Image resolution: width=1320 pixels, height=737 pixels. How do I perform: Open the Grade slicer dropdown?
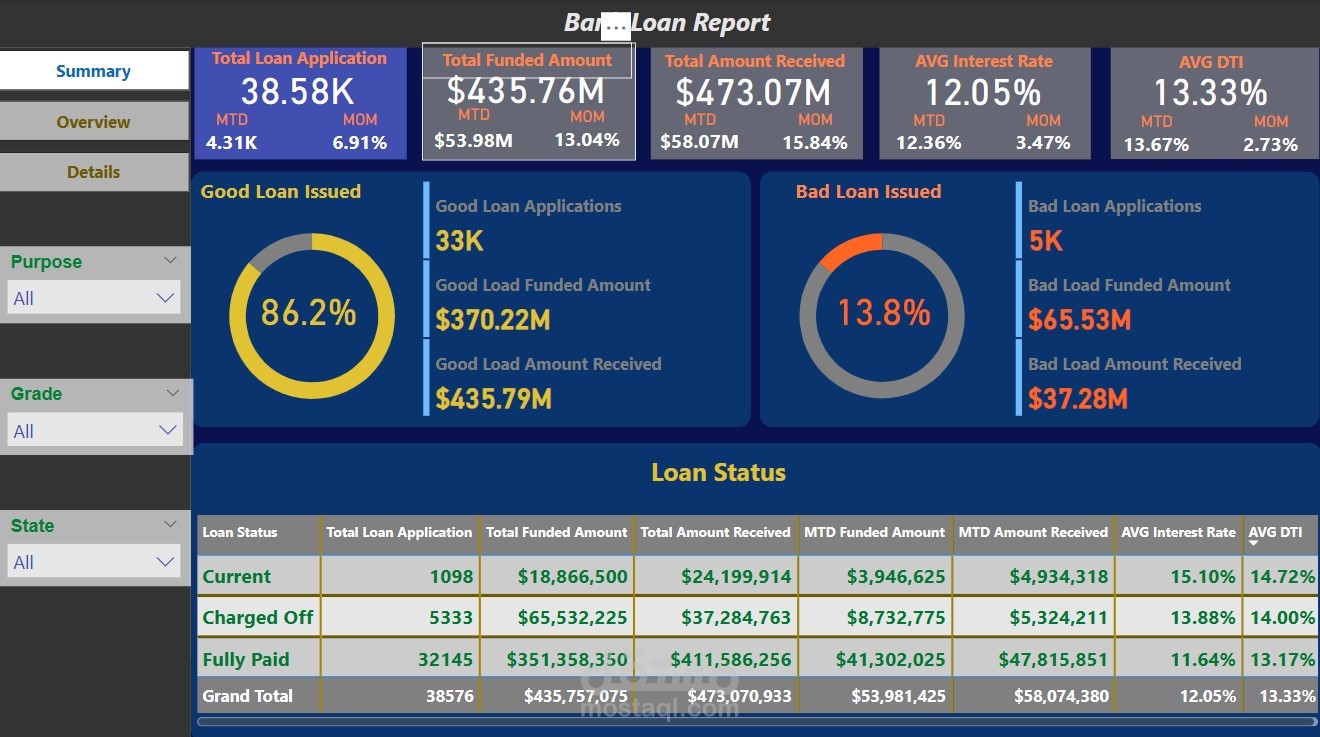[x=167, y=430]
